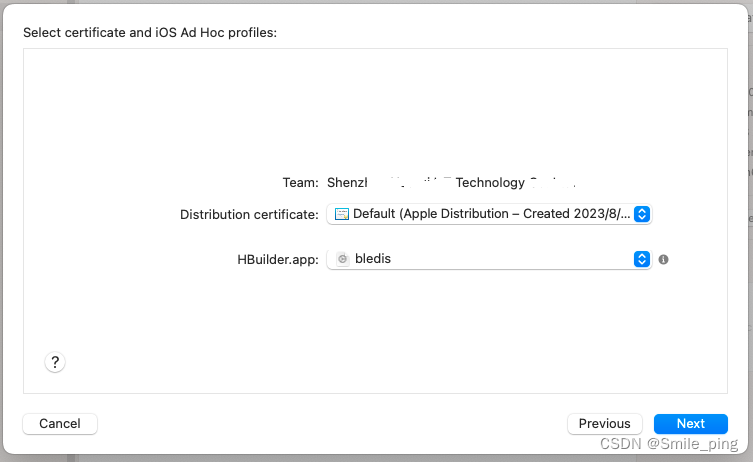Click the Team name text

coord(451,182)
